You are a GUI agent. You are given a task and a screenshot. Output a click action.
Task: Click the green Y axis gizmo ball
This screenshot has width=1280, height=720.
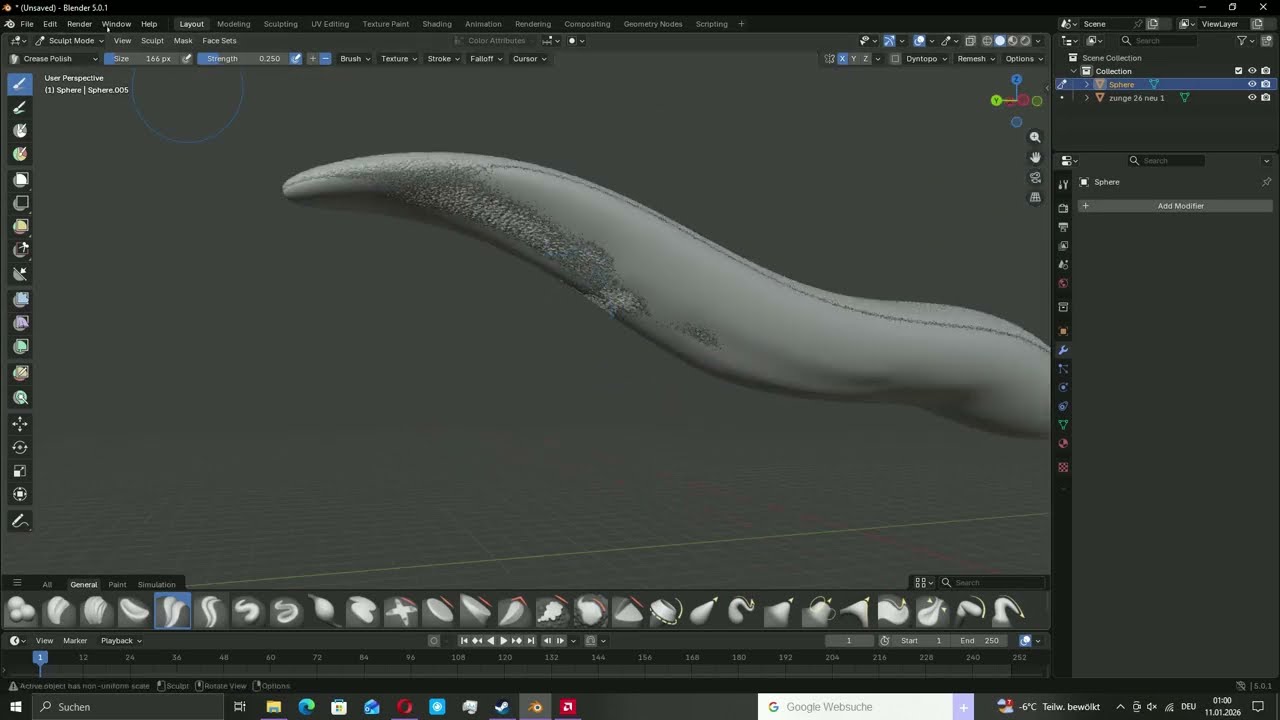click(x=996, y=101)
